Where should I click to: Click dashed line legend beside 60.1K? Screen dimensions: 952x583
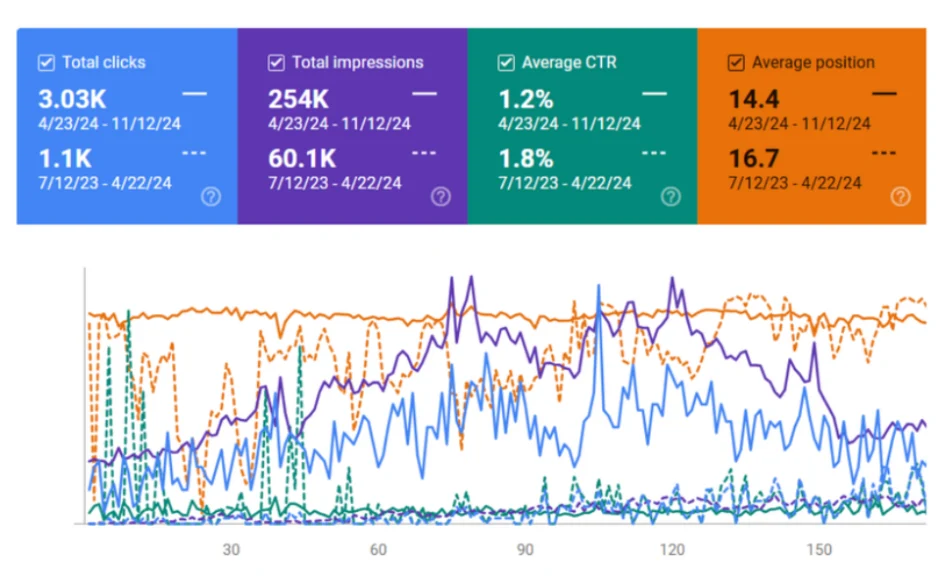(424, 153)
